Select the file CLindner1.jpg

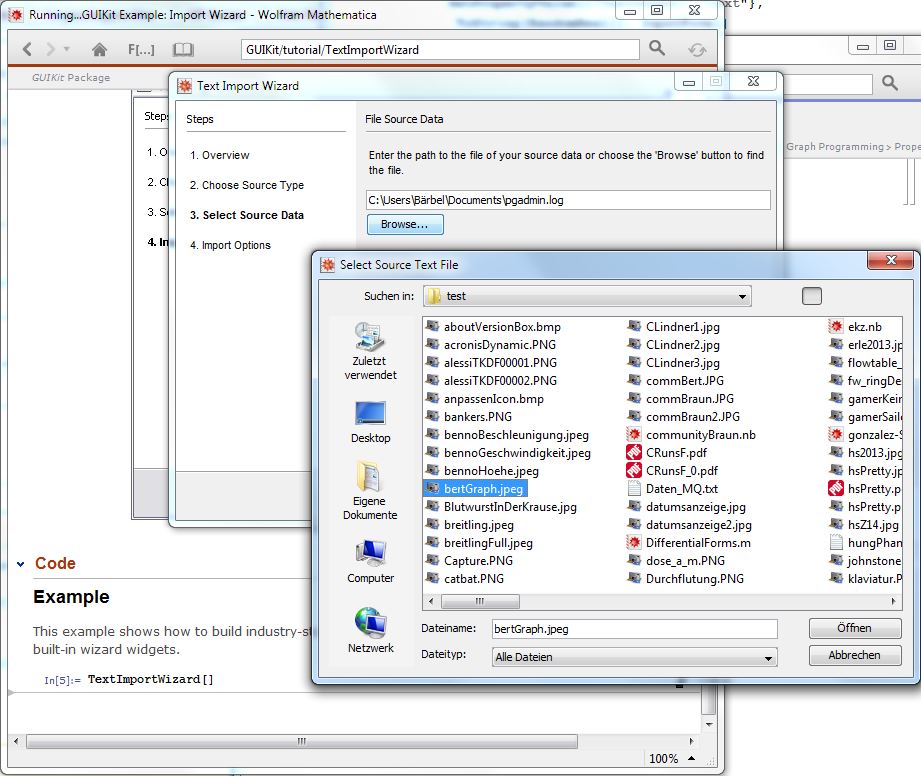click(674, 327)
